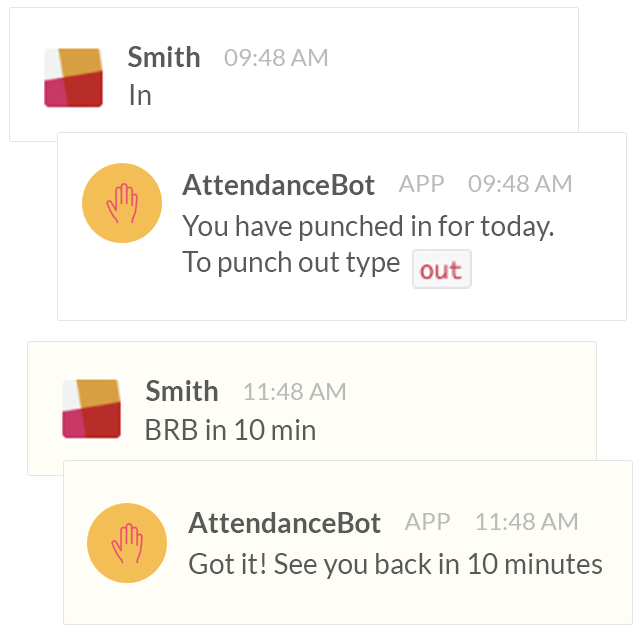Open Smith's profile from BRB message name
This screenshot has height=632, width=644.
click(x=182, y=391)
